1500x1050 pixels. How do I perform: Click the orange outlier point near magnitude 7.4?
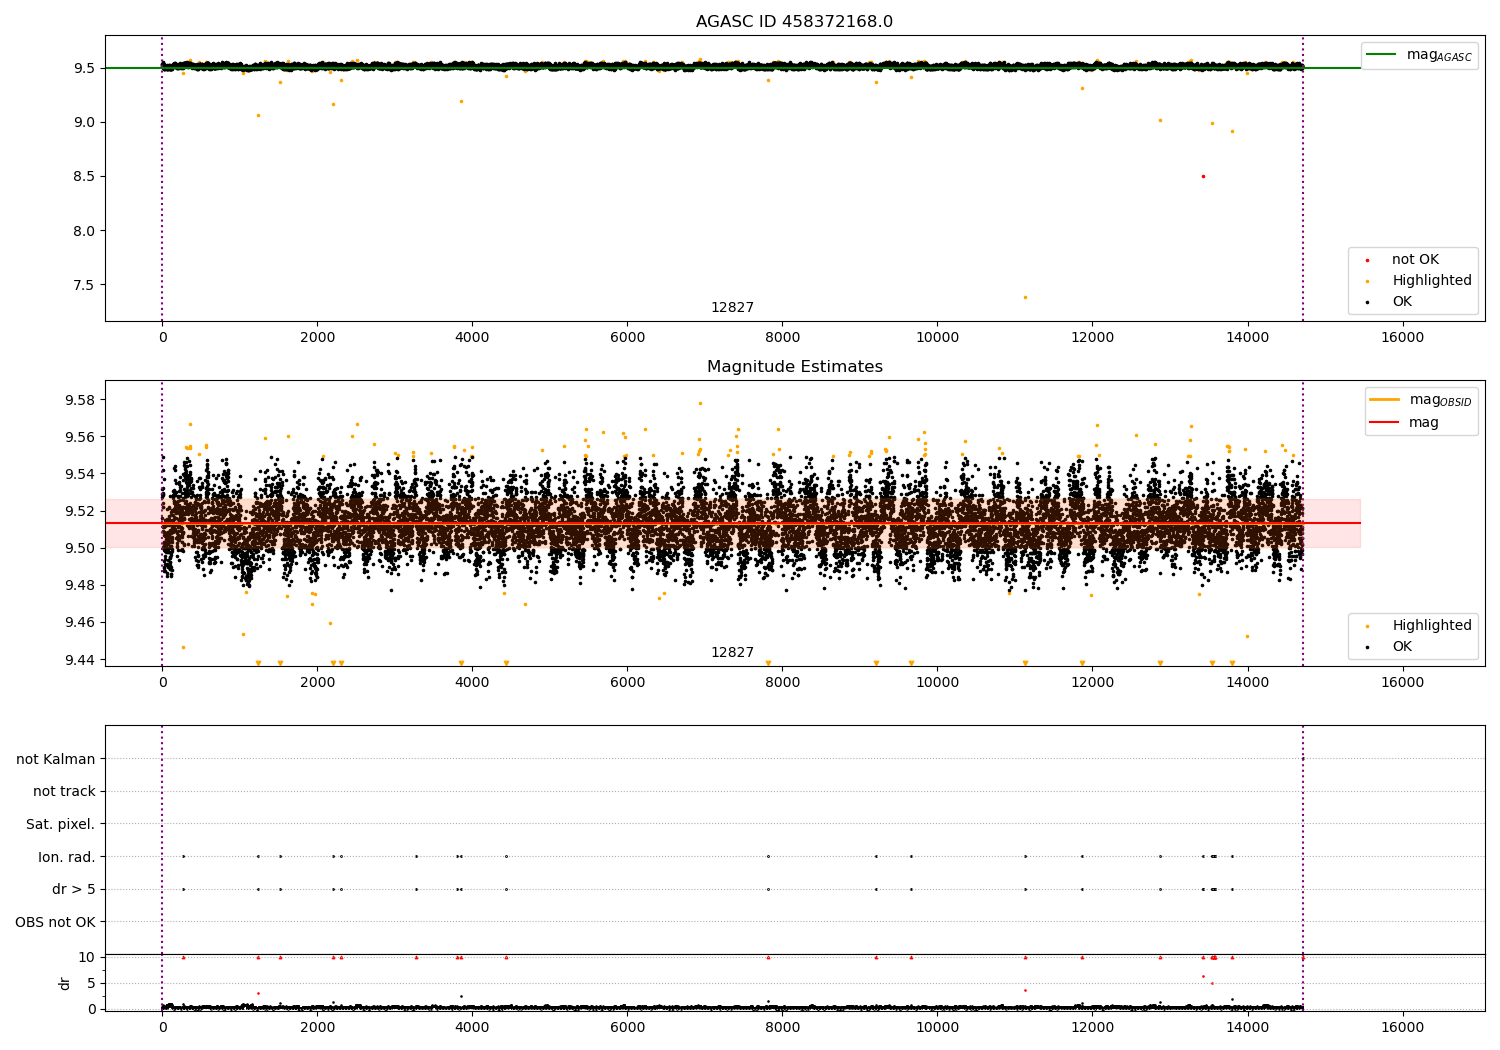coord(1024,297)
